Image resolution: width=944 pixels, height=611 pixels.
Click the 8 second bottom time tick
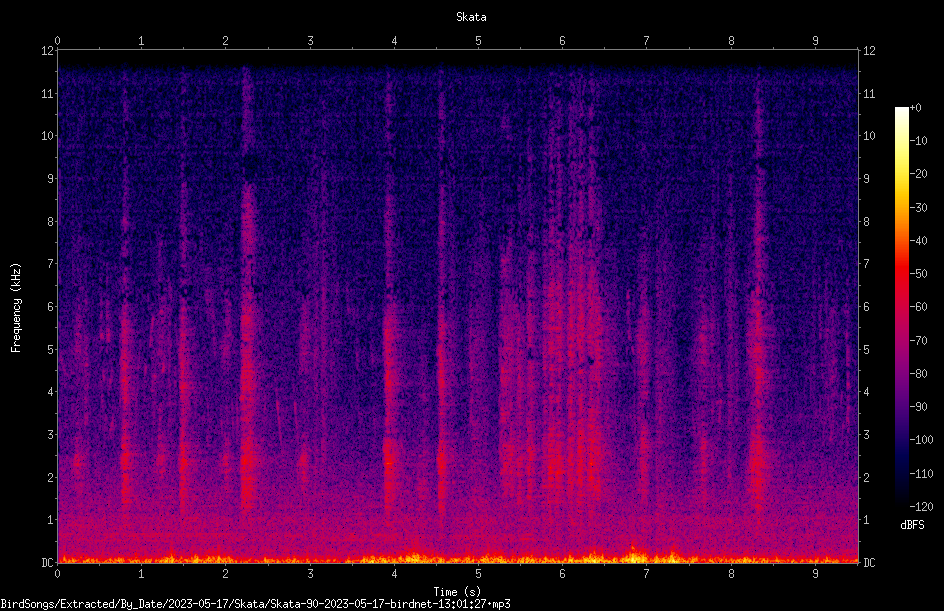pos(731,574)
